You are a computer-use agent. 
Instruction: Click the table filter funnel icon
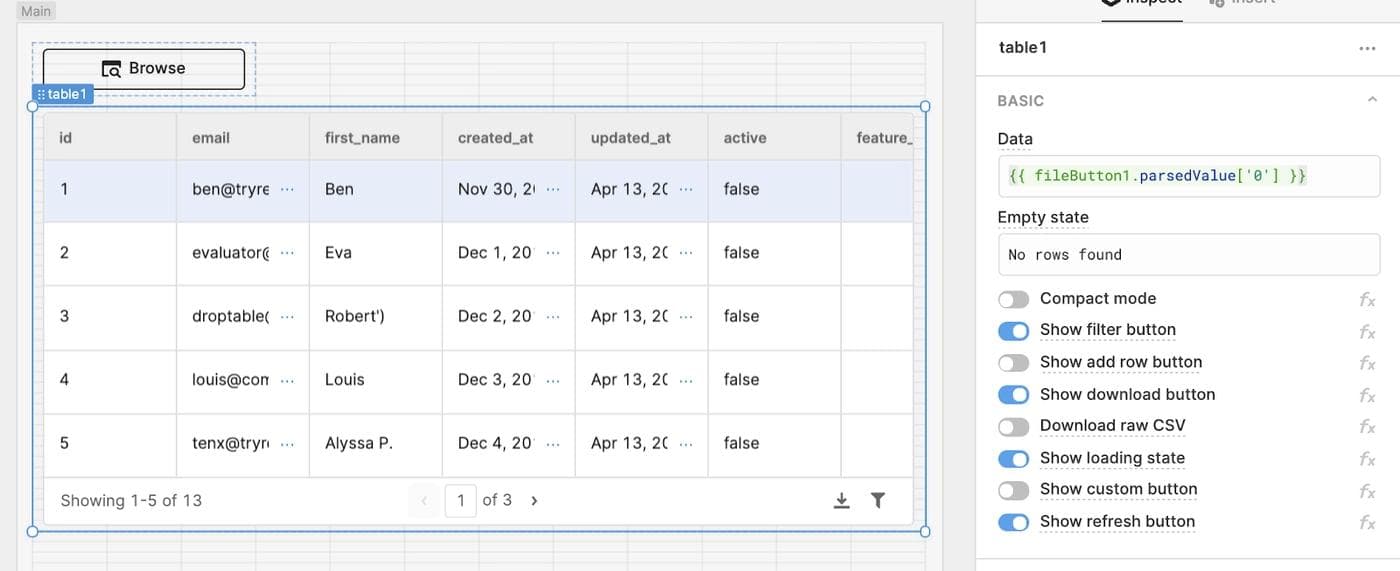point(877,500)
